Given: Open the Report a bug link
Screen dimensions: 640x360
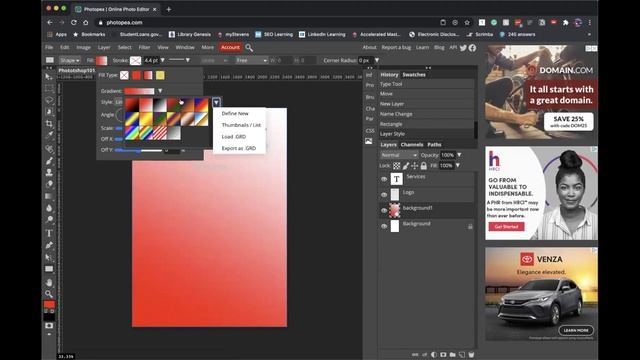Looking at the screenshot, I should pos(396,47).
